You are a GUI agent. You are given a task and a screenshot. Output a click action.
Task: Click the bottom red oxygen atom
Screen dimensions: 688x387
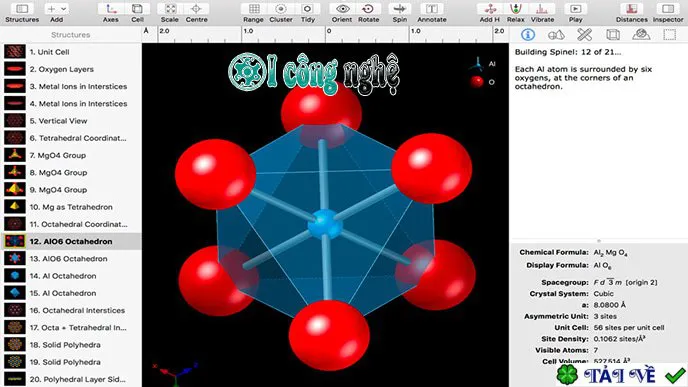click(x=329, y=335)
